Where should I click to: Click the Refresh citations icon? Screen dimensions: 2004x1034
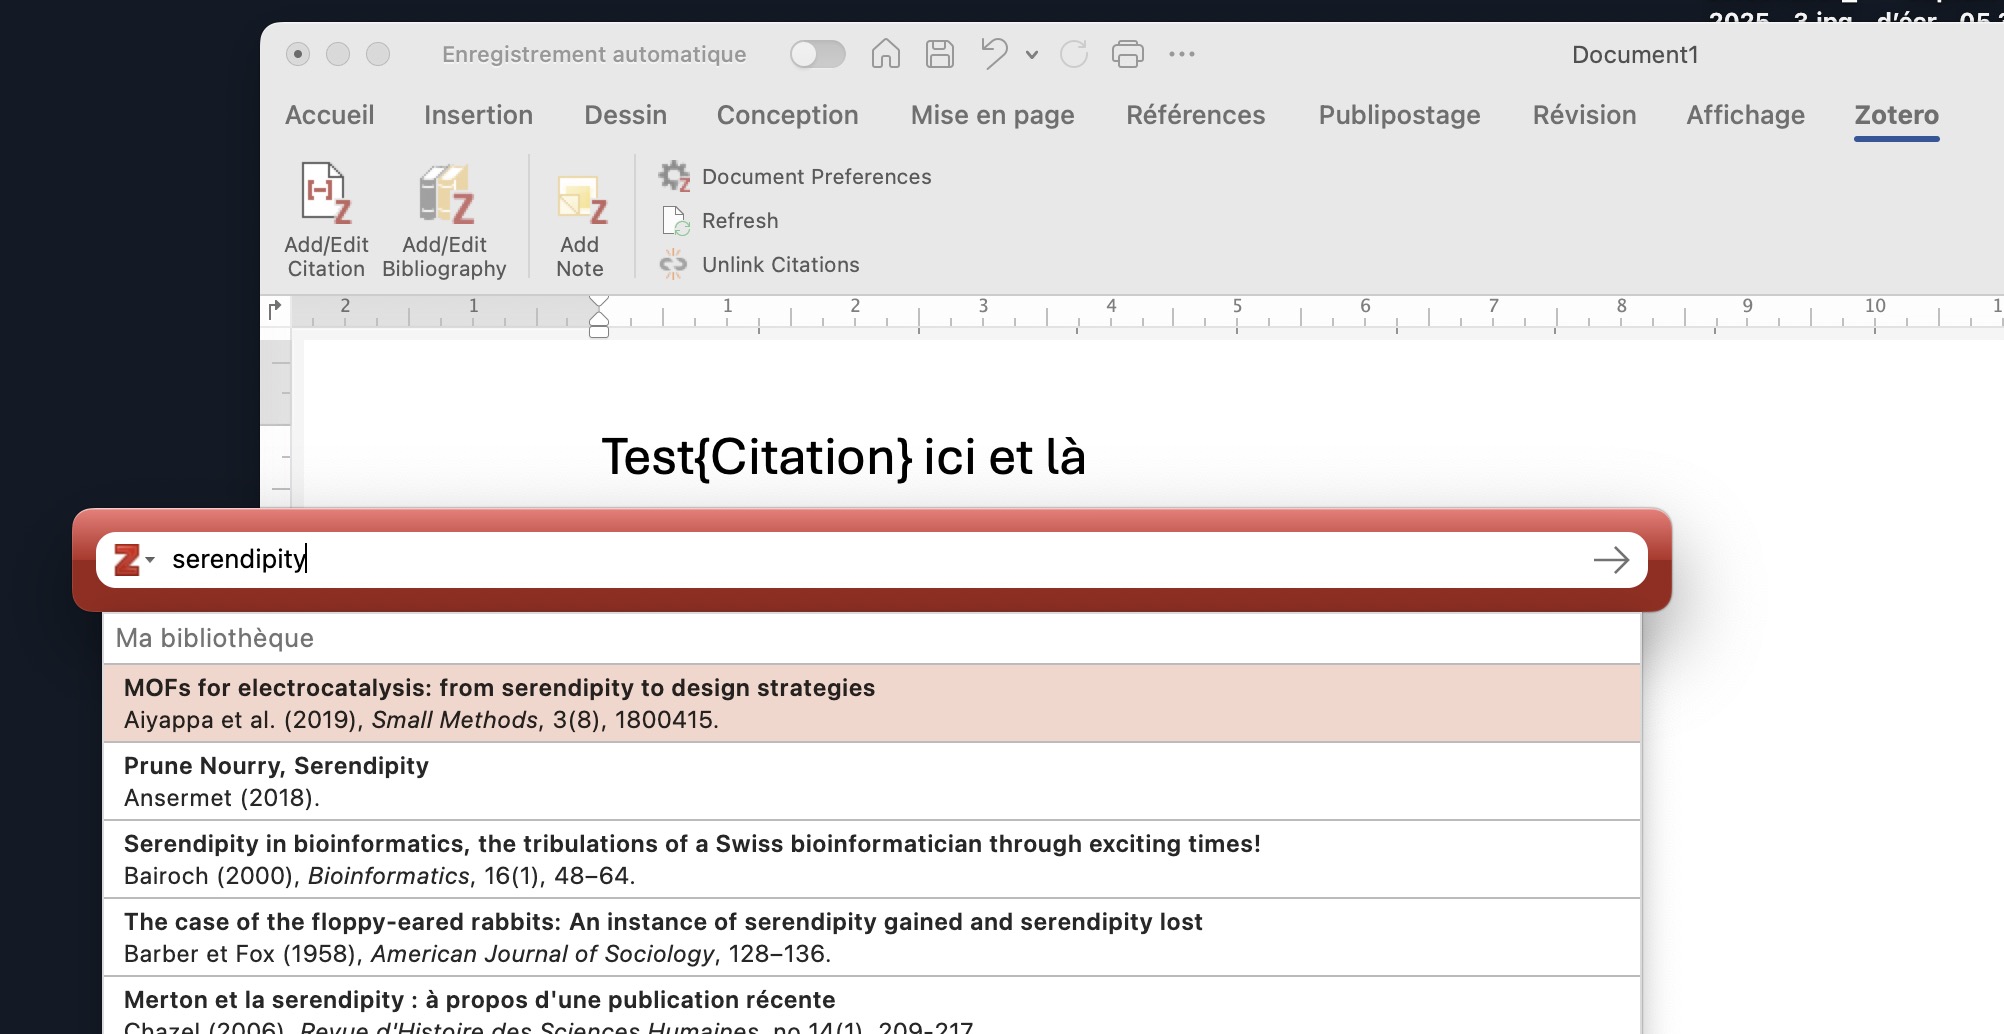pyautogui.click(x=675, y=221)
